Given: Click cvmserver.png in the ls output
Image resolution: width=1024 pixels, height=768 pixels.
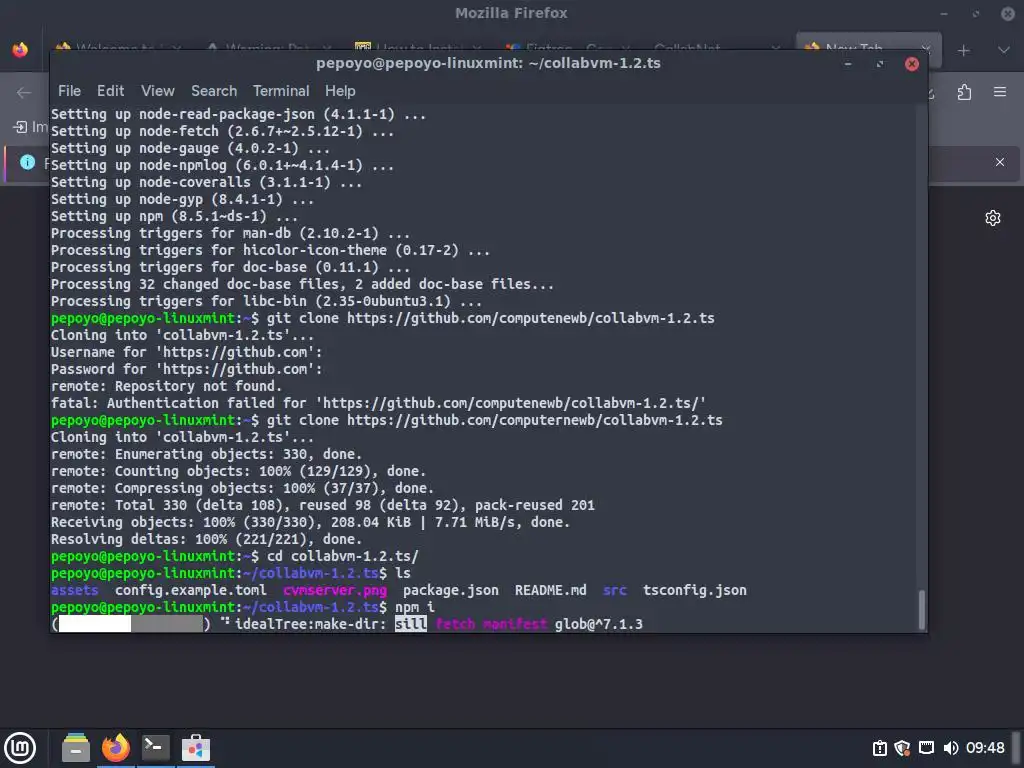Looking at the screenshot, I should tap(335, 590).
